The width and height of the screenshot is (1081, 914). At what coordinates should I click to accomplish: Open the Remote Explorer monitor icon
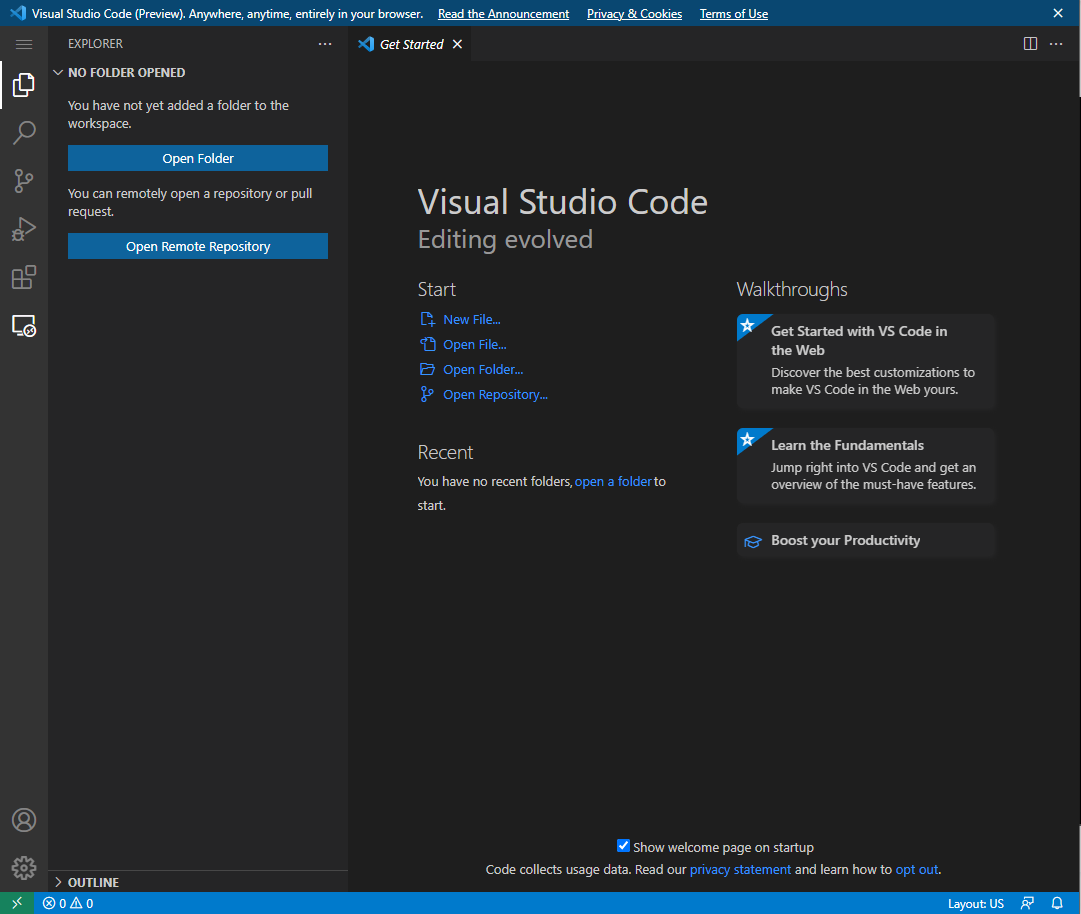click(24, 325)
